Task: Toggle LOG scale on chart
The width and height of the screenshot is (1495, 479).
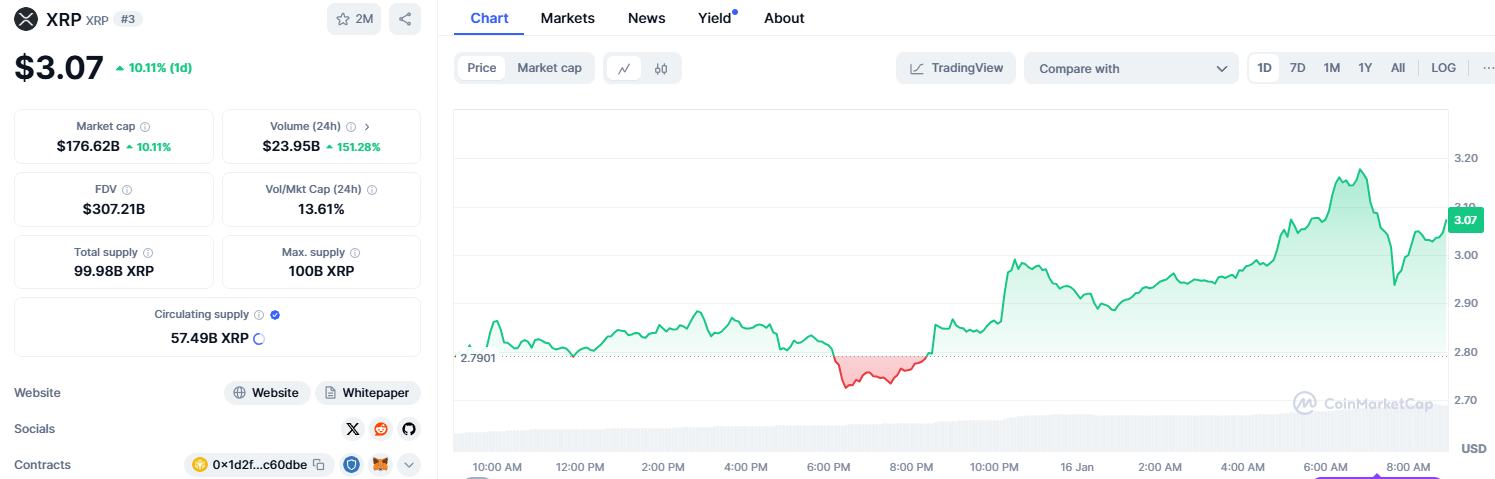Action: pyautogui.click(x=1443, y=68)
